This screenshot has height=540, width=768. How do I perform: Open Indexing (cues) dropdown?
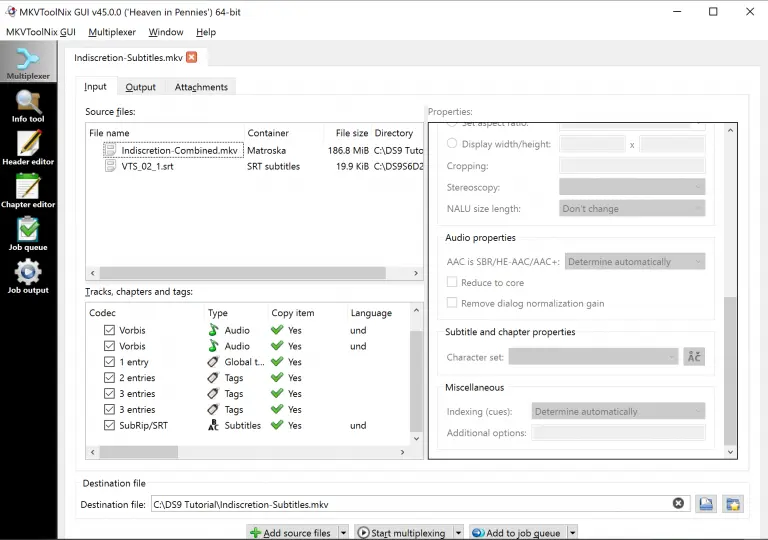618,411
